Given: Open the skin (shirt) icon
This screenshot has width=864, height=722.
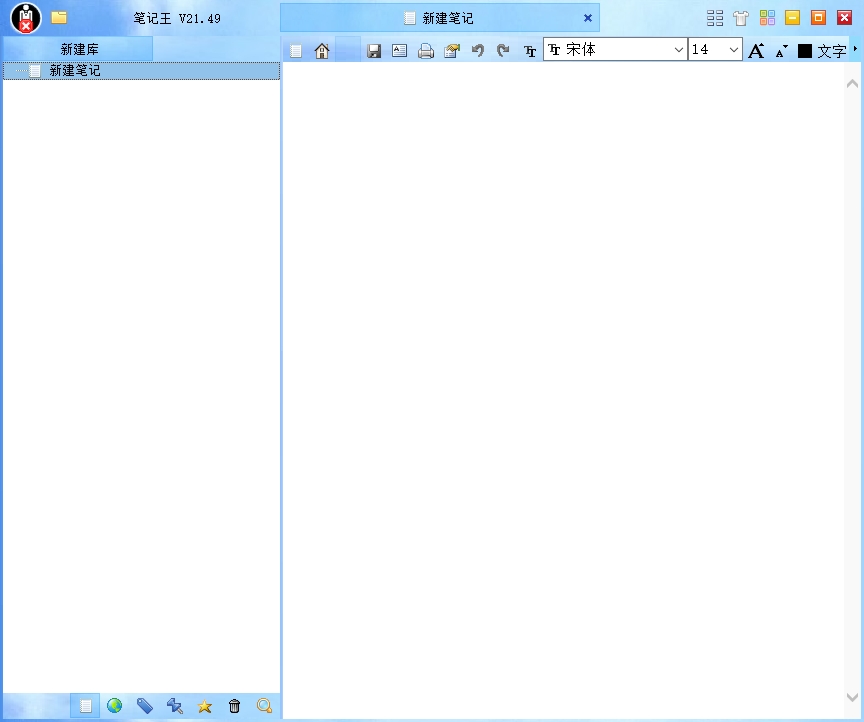Looking at the screenshot, I should tap(741, 18).
